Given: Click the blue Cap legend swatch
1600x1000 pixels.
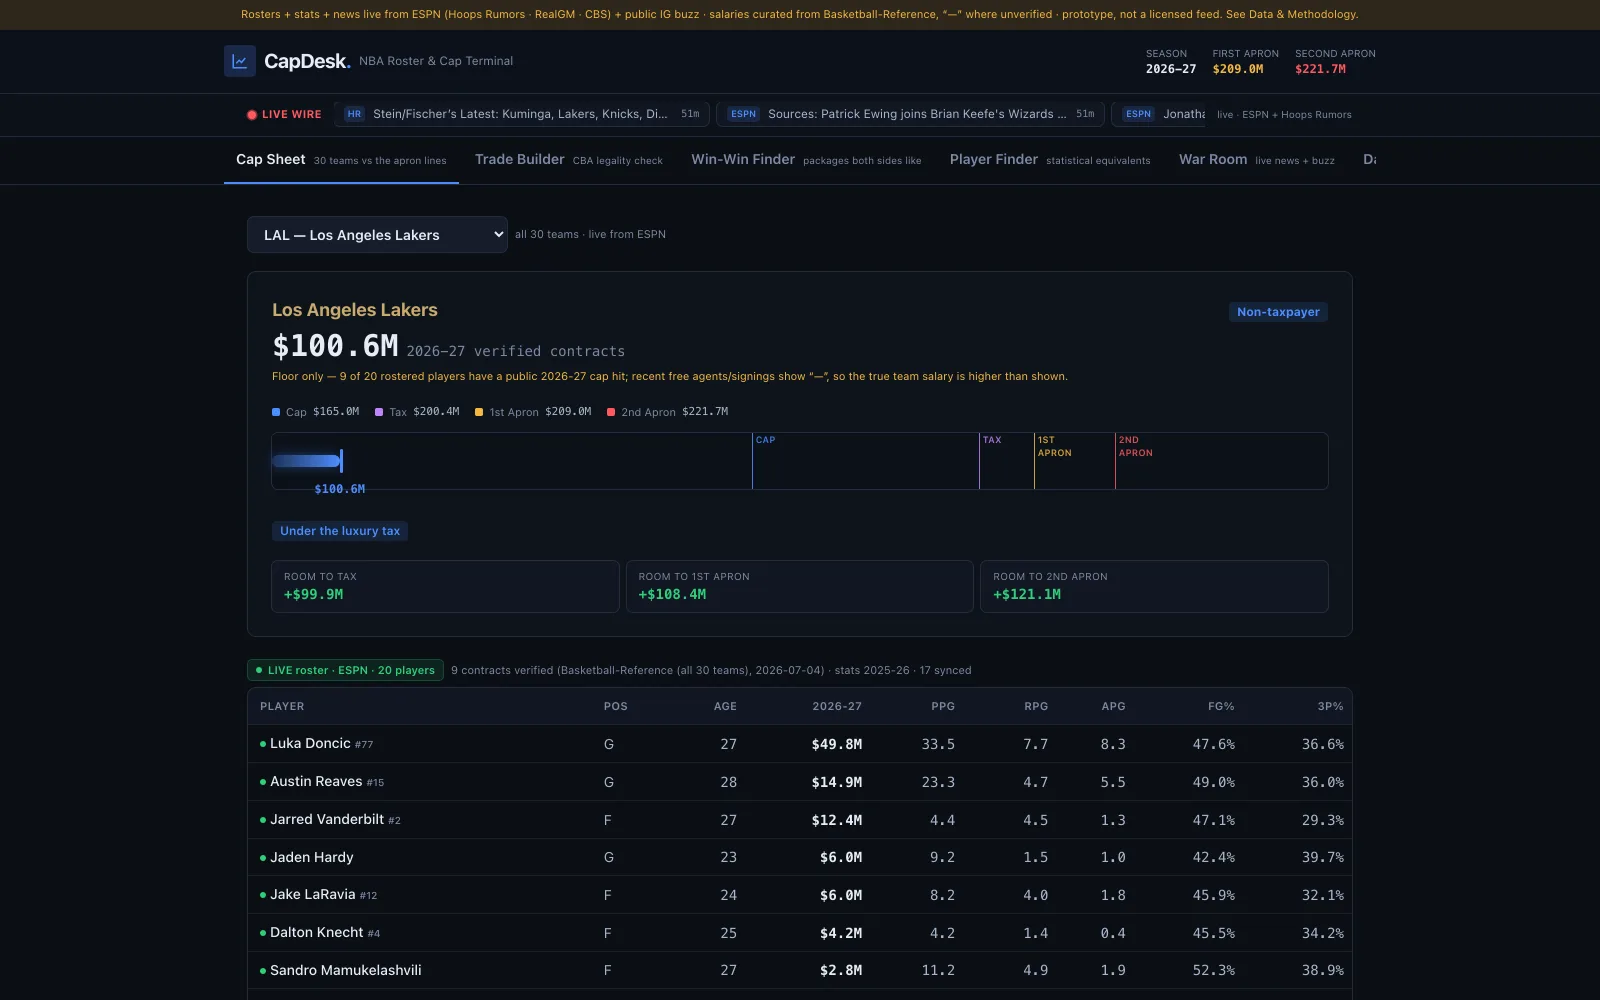Looking at the screenshot, I should 276,412.
